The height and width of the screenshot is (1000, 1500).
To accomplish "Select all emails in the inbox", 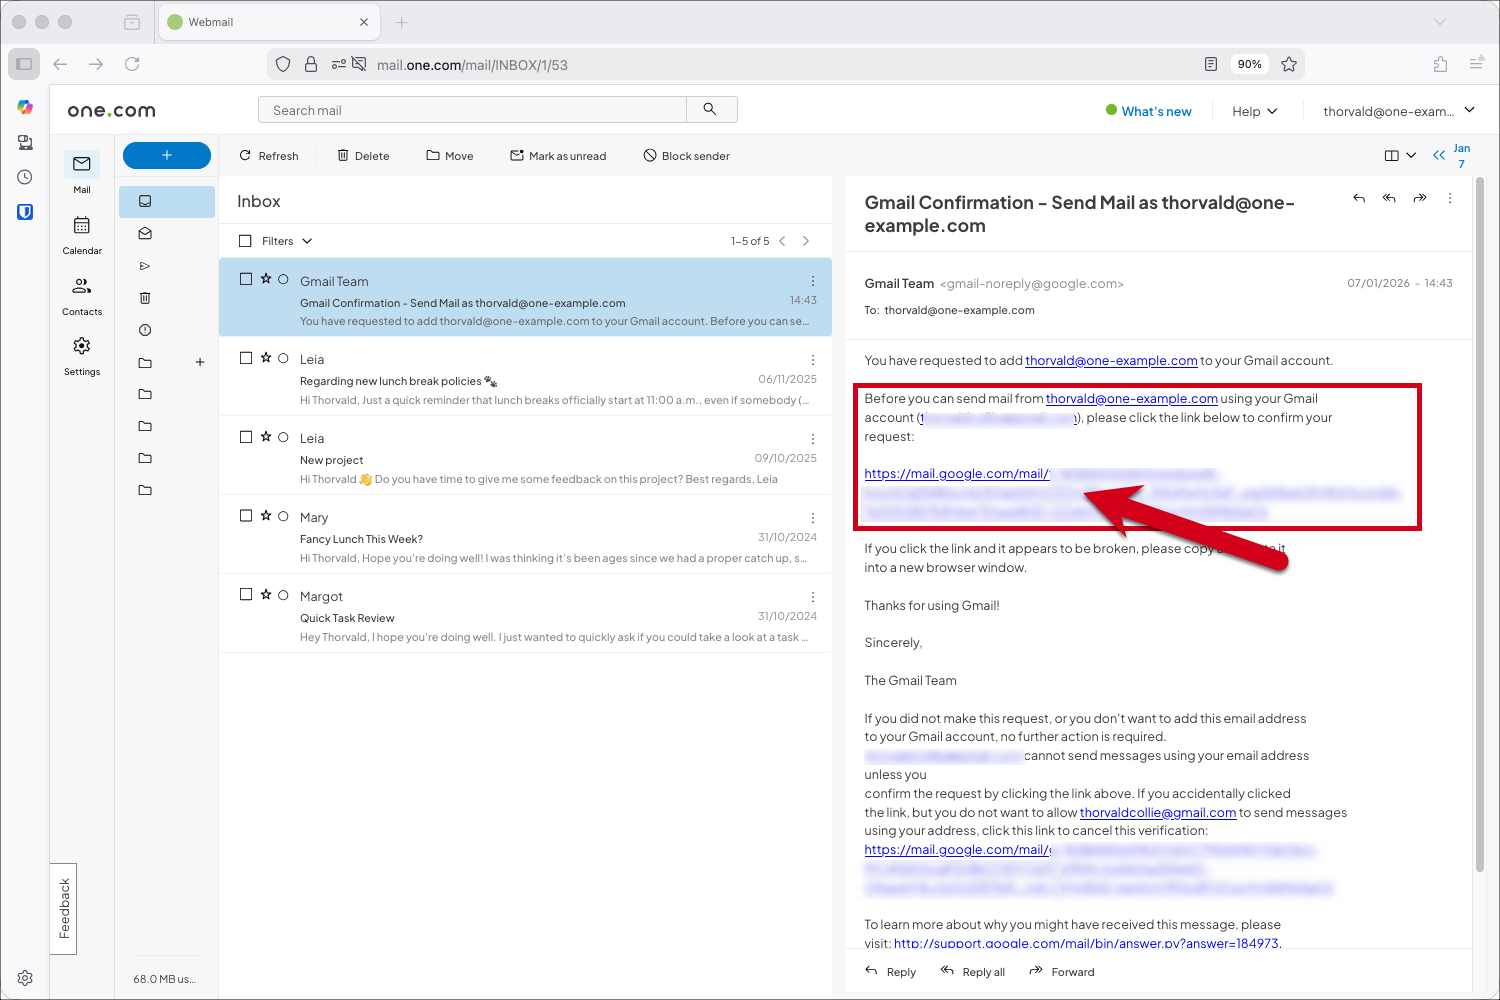I will tap(245, 240).
